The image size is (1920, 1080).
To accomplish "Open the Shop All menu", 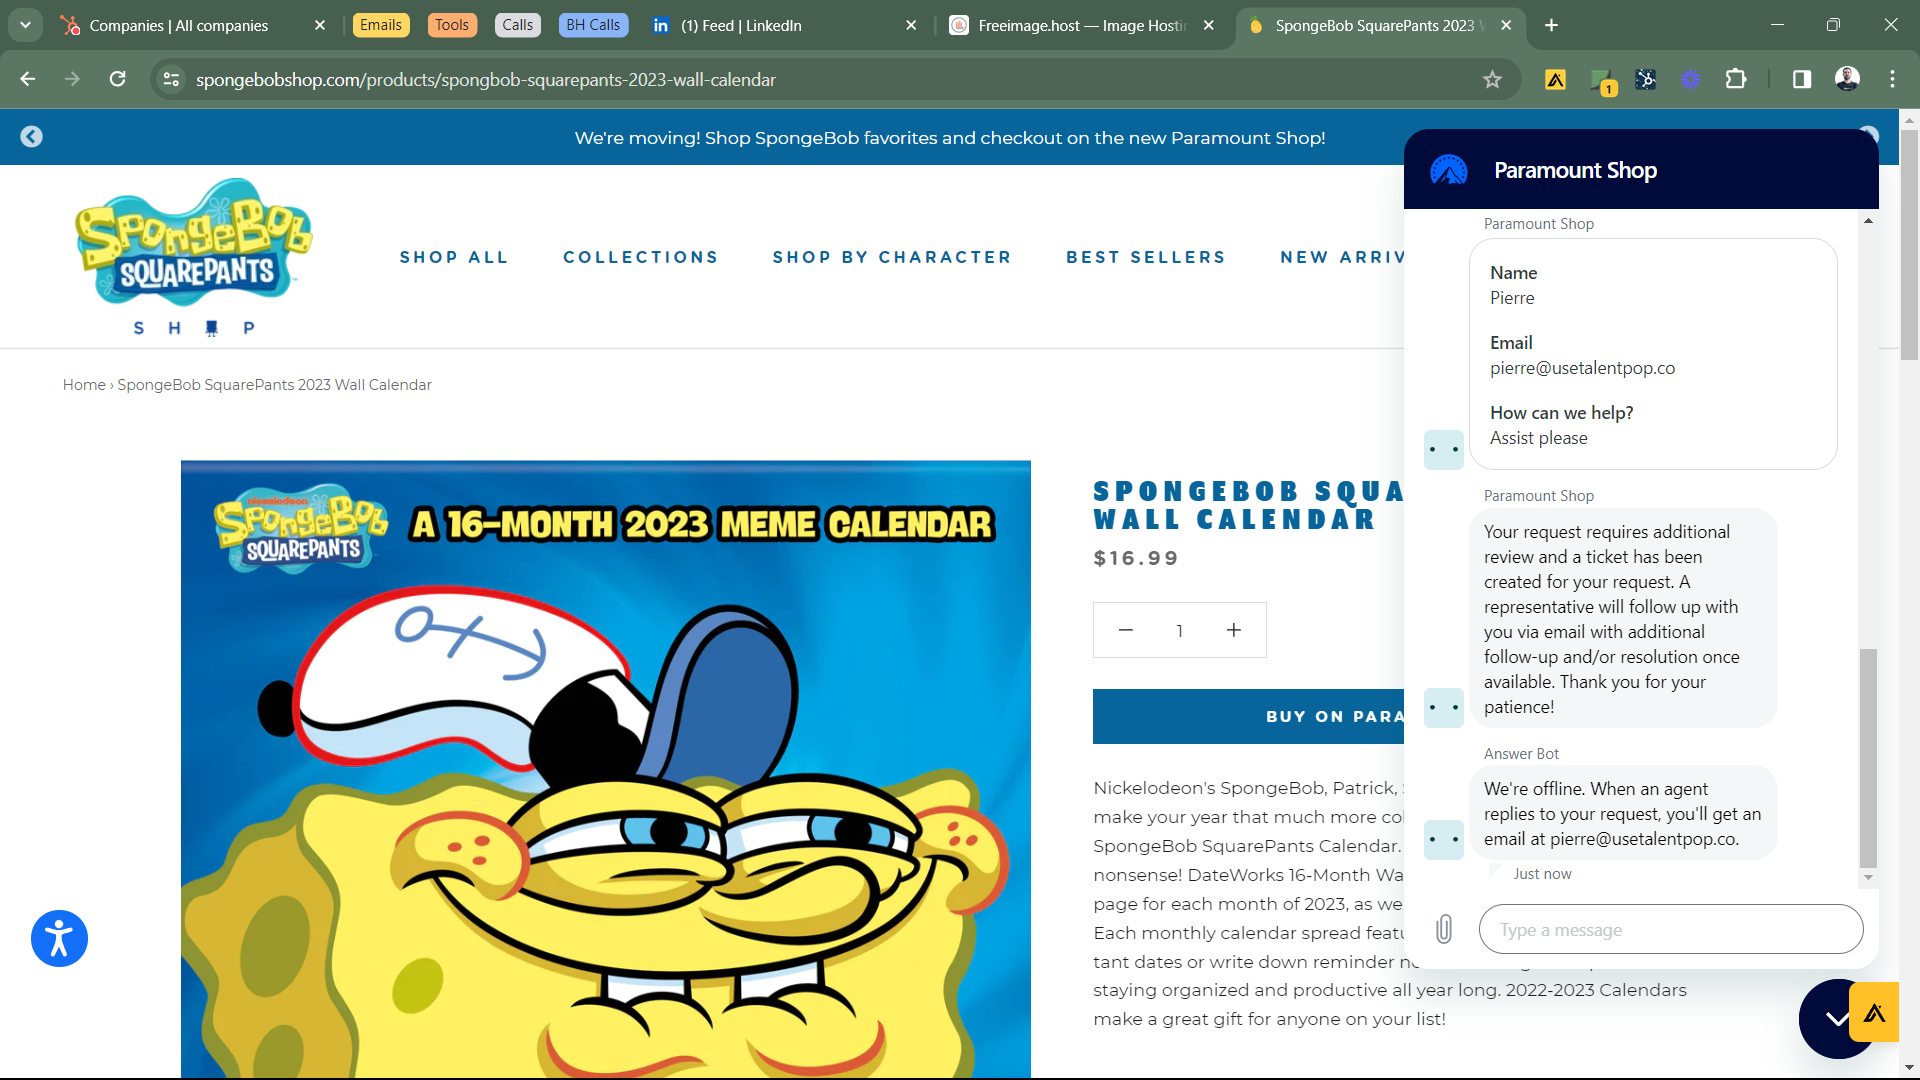I will point(454,258).
